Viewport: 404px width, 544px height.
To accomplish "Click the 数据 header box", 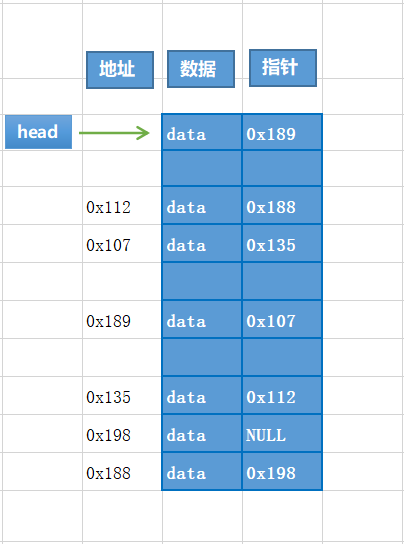I will tap(201, 69).
